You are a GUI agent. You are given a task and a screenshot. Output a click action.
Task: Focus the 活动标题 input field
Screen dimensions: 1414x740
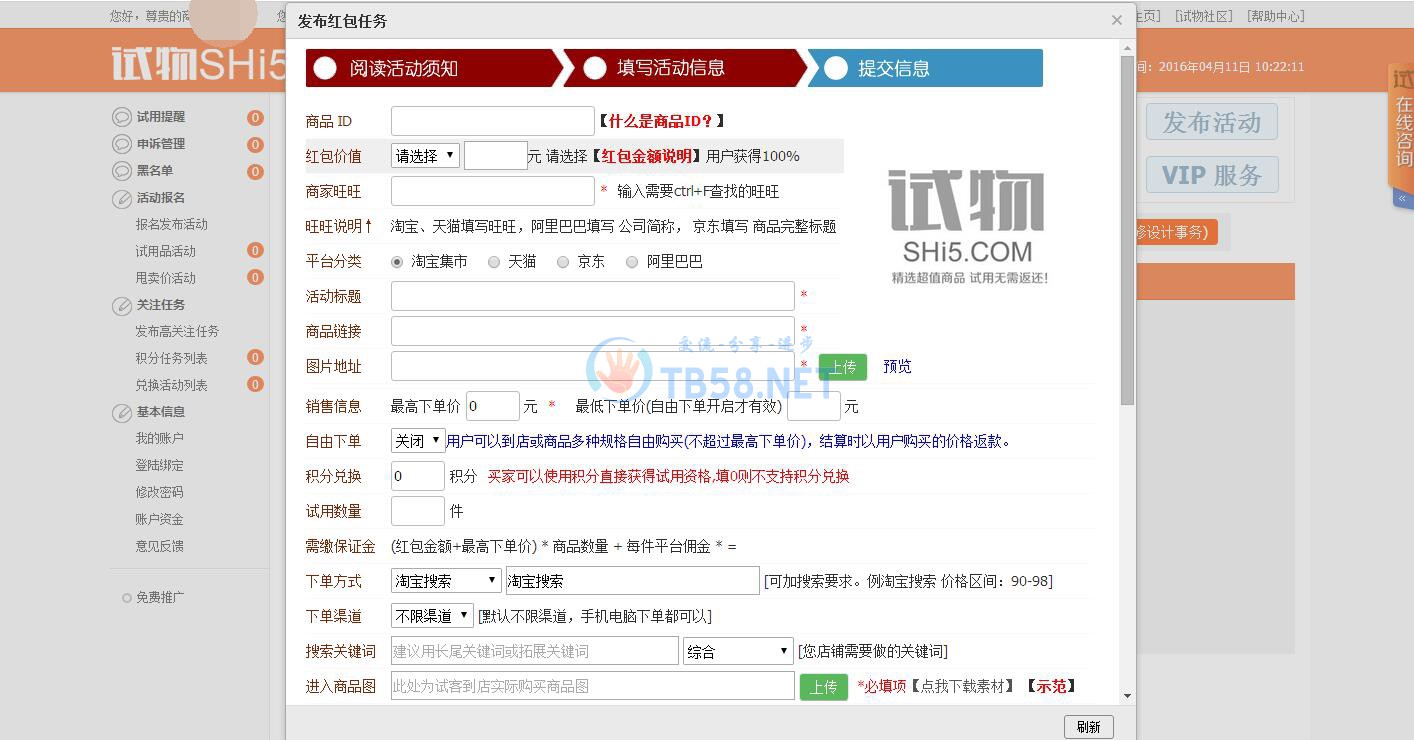593,296
